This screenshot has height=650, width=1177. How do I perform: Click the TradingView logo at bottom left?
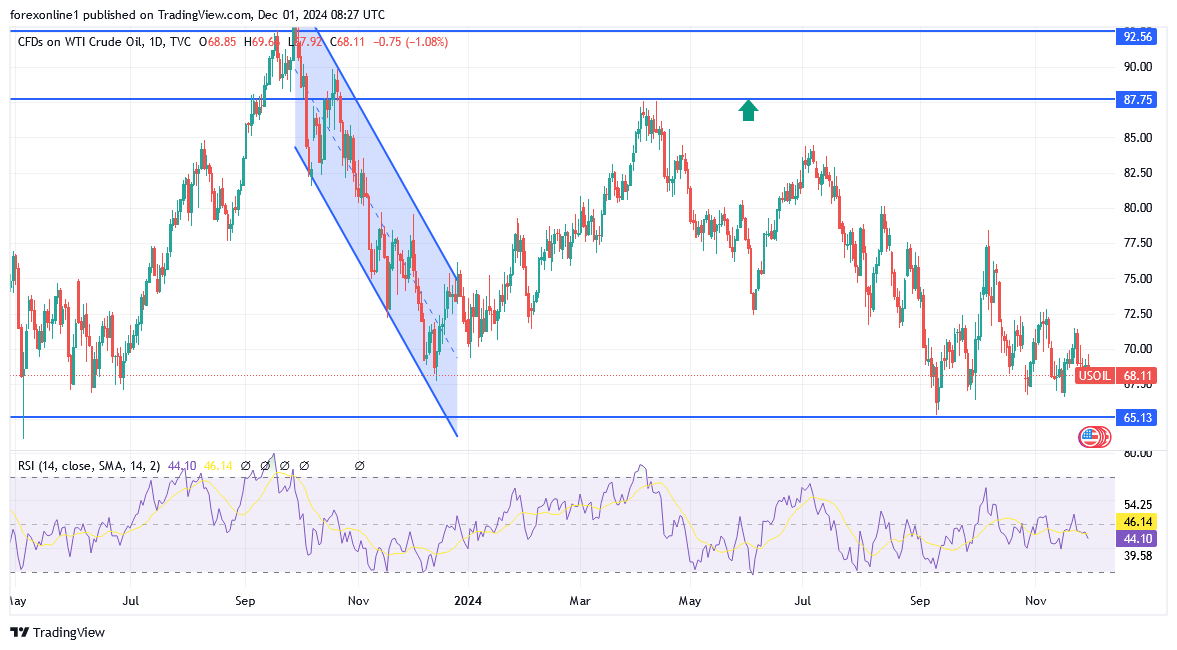(57, 632)
